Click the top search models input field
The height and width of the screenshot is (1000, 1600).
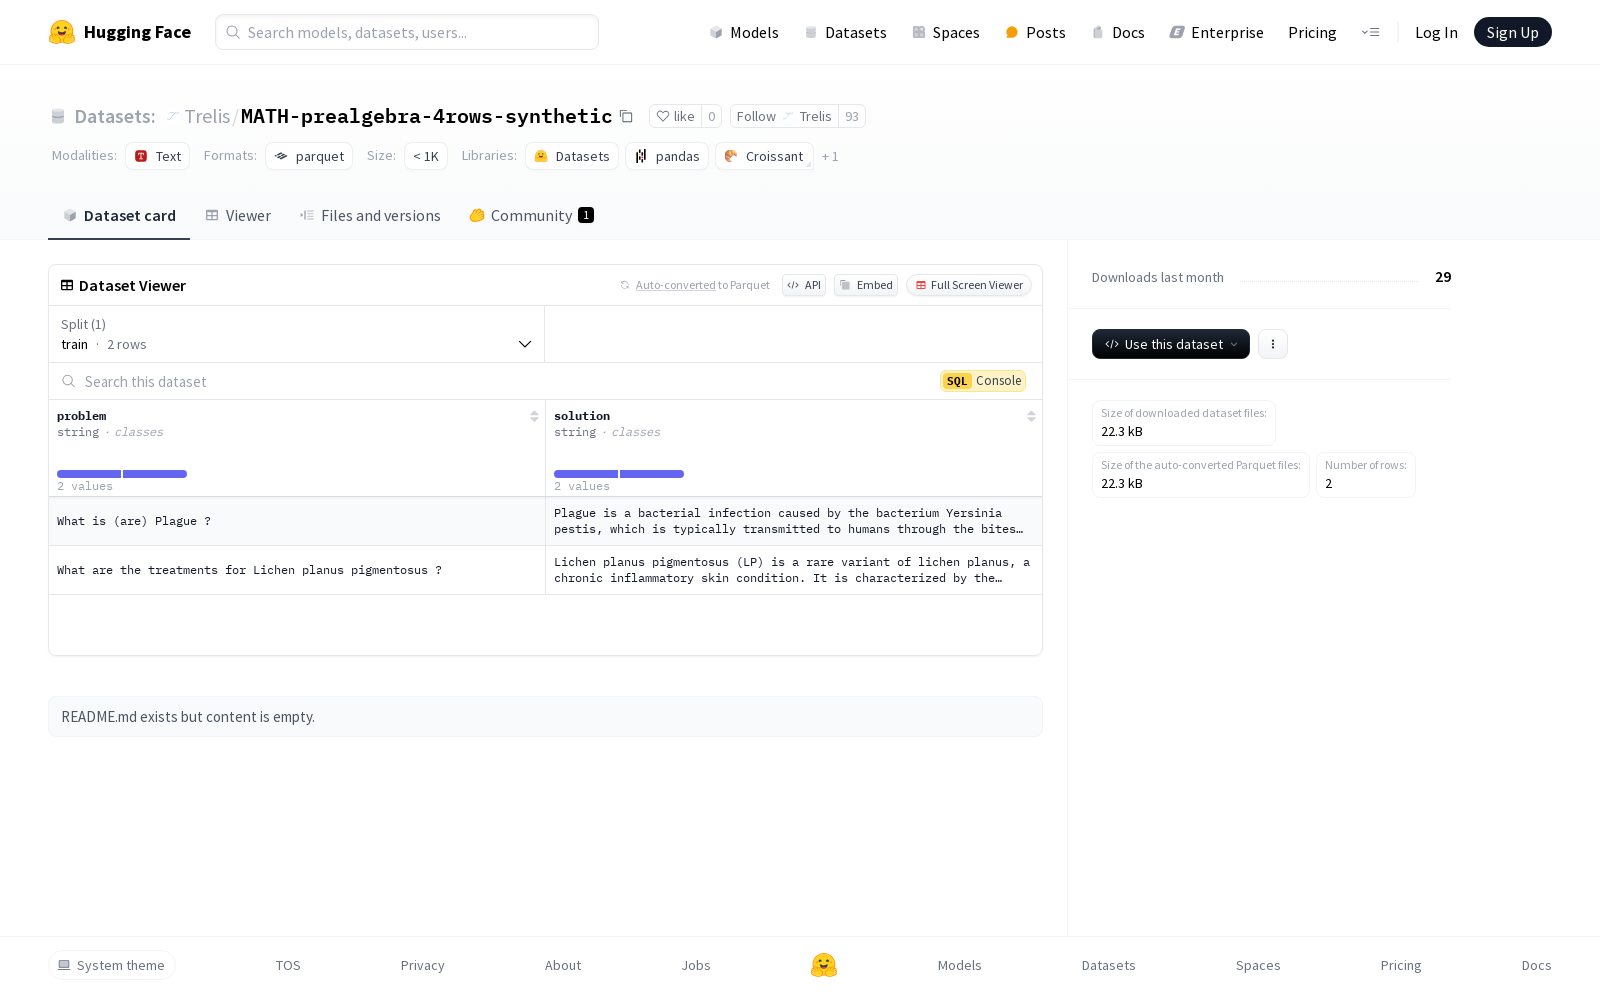407,32
